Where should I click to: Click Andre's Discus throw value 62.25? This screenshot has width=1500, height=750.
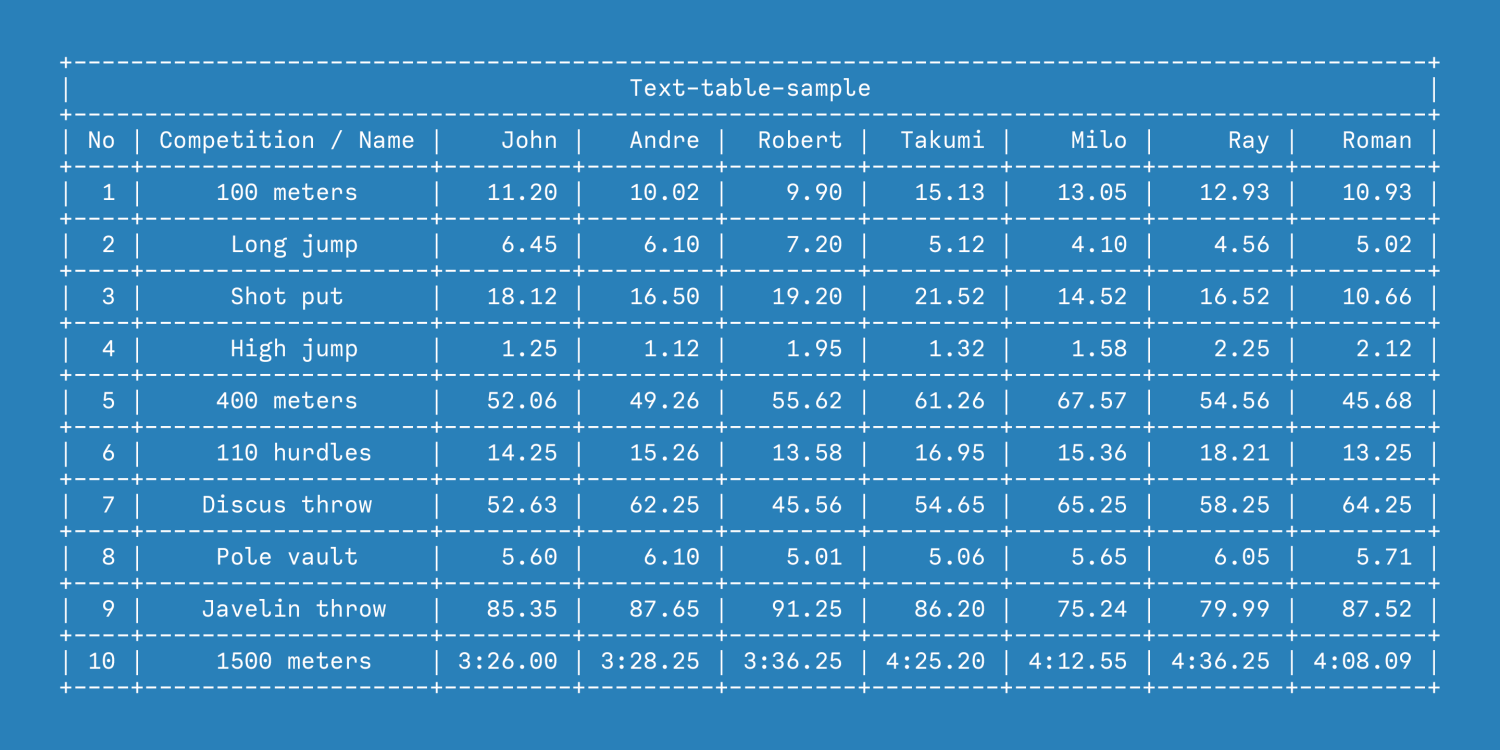coord(664,505)
